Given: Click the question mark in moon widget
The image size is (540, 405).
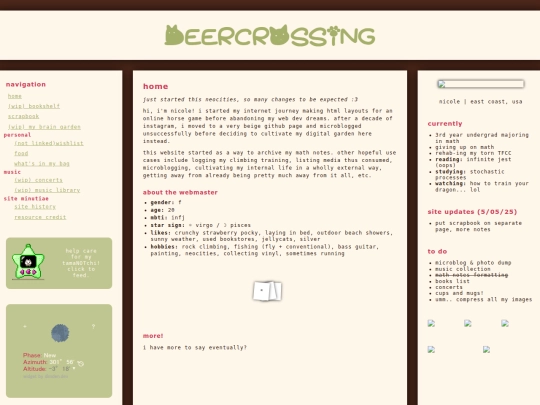Looking at the screenshot, I should [93, 326].
